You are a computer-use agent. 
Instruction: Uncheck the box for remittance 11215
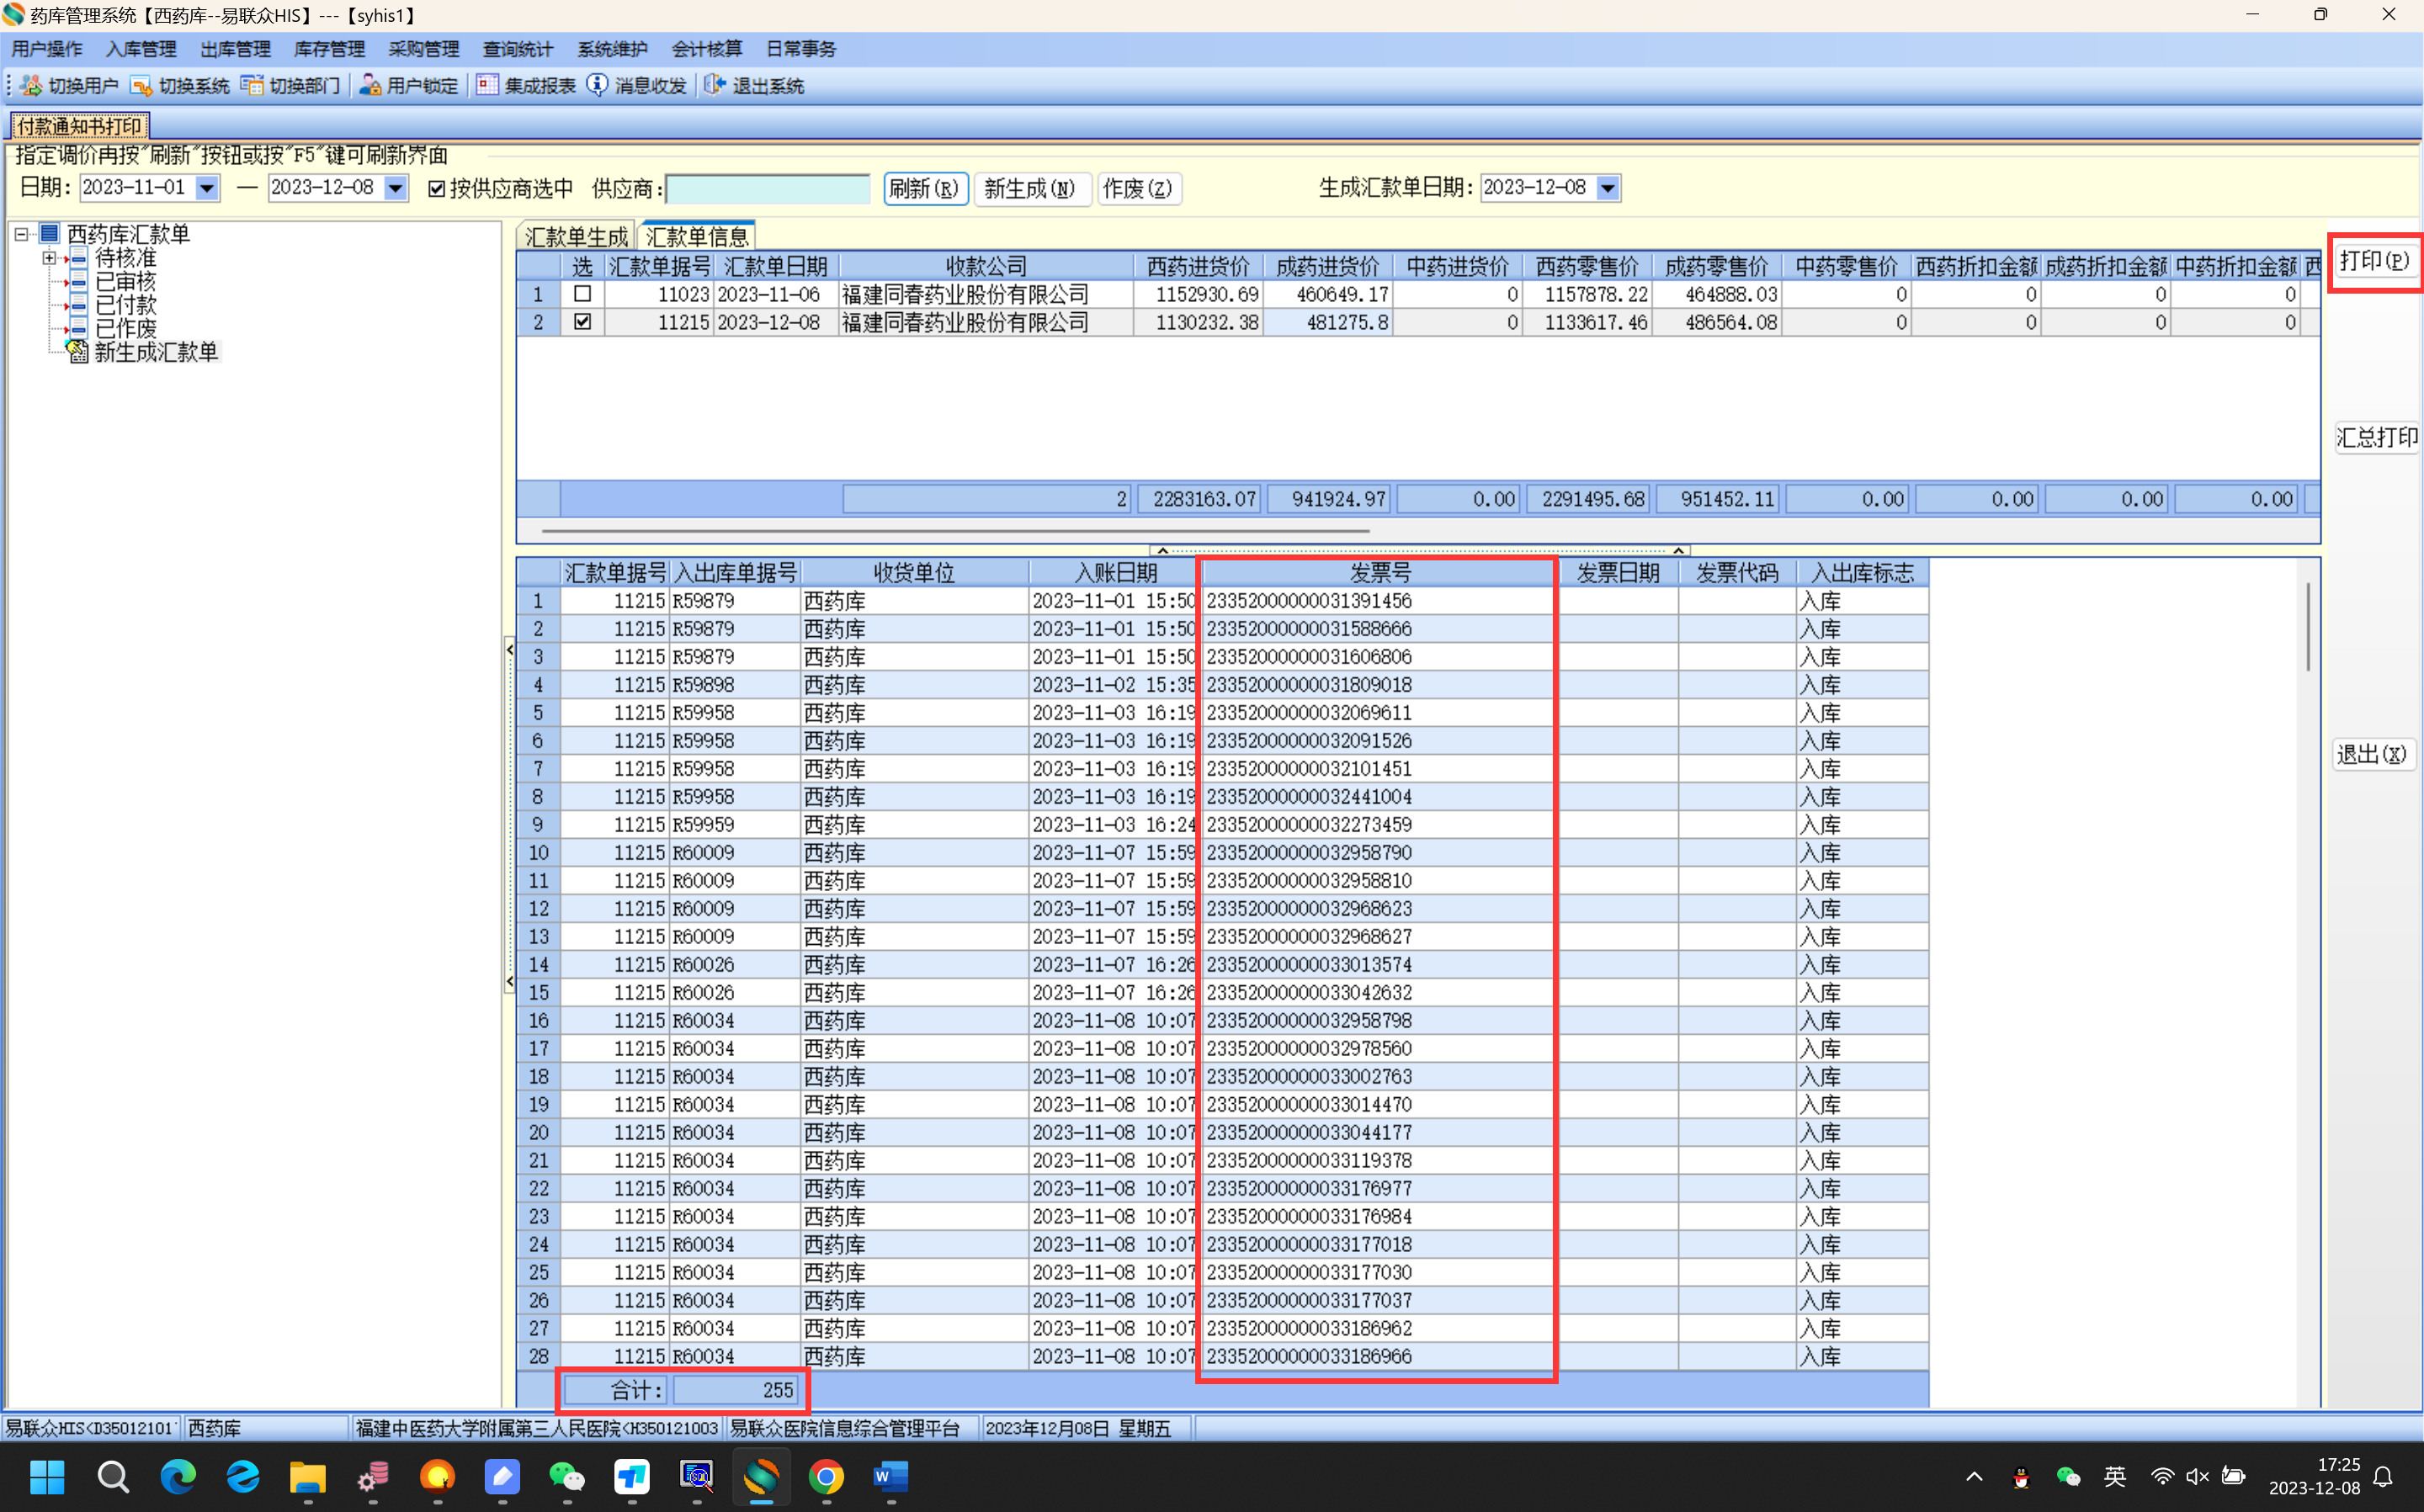[x=582, y=322]
